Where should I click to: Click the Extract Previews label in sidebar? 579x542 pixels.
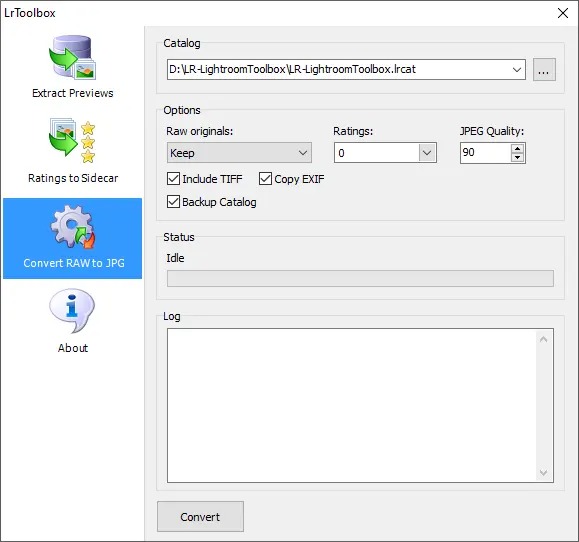click(x=73, y=93)
